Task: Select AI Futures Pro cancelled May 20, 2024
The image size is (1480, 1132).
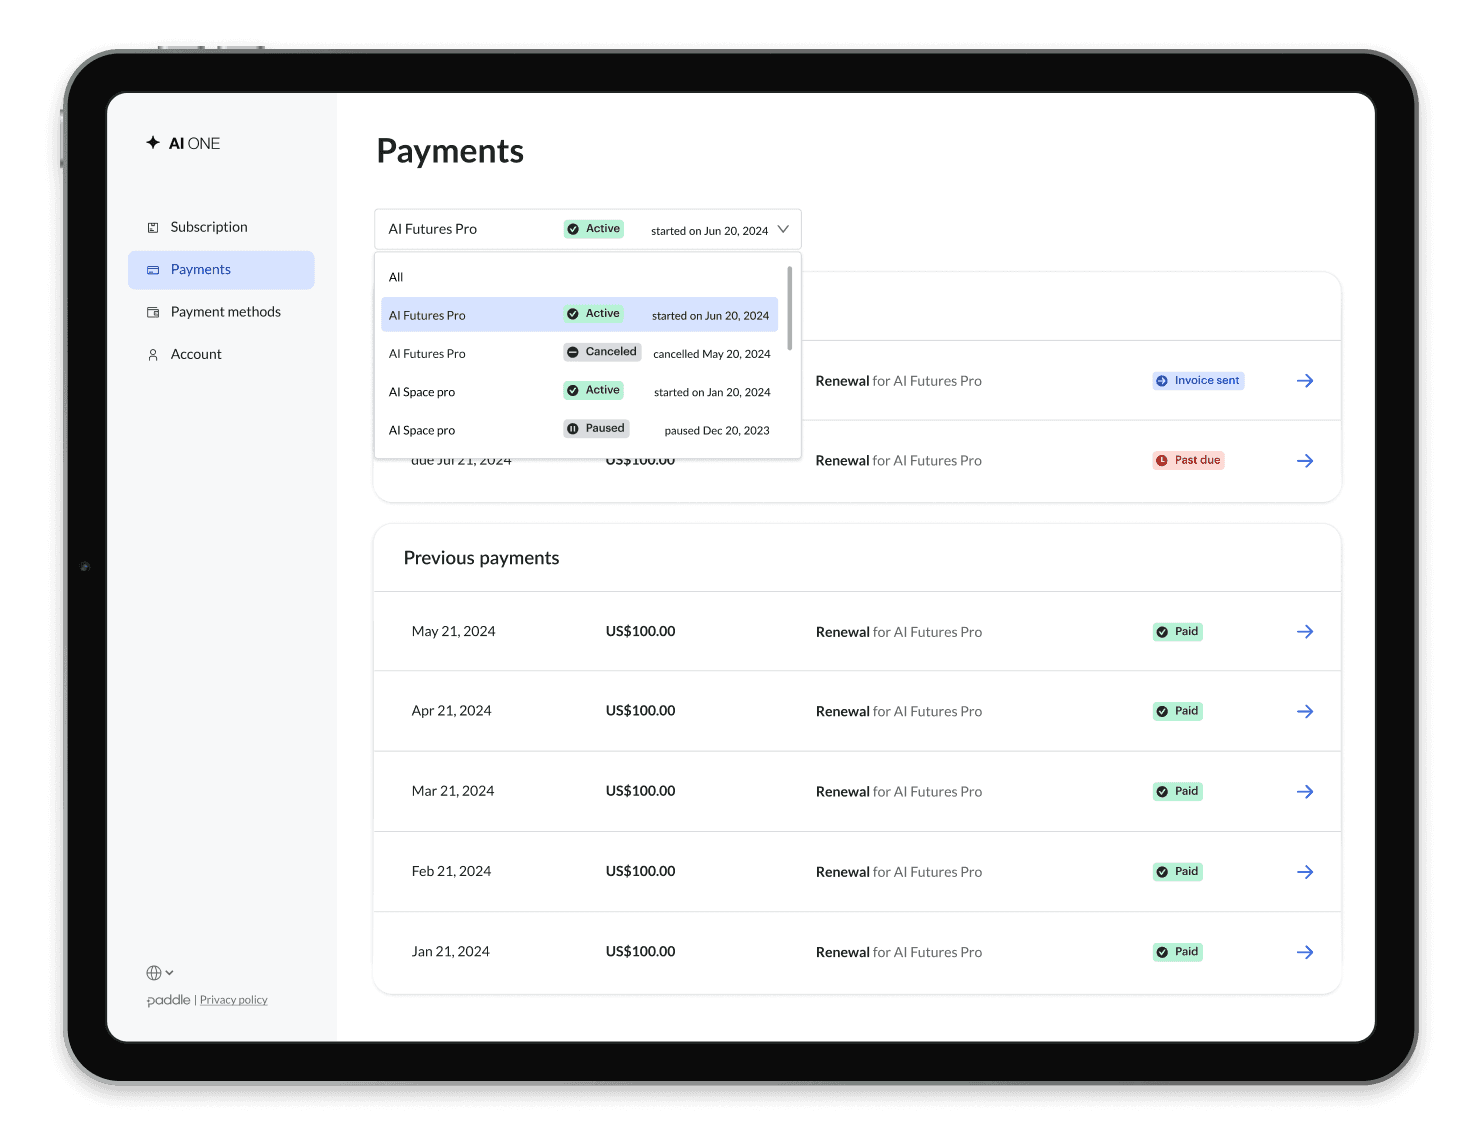Action: 579,353
